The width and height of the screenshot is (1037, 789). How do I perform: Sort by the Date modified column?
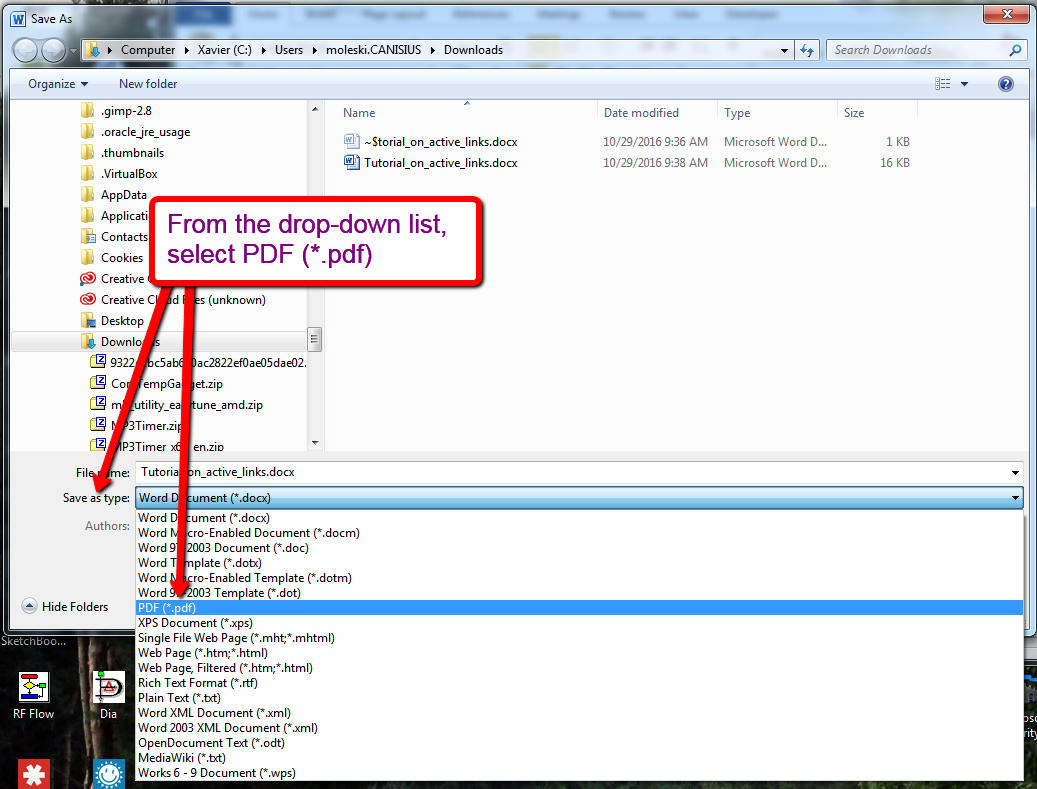tap(641, 113)
